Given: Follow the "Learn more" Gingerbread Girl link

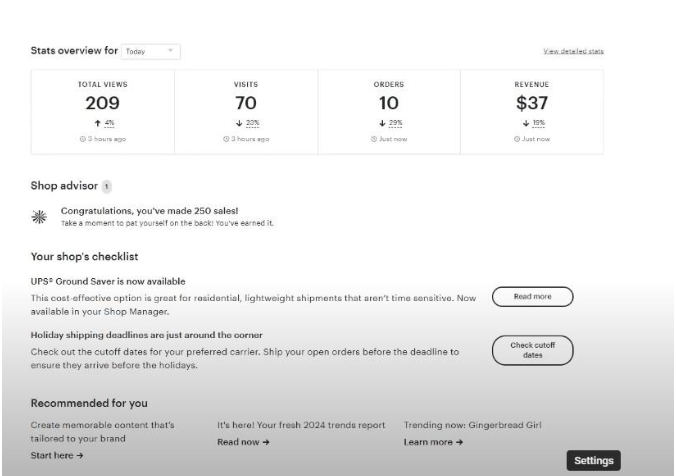Looking at the screenshot, I should (x=431, y=441).
